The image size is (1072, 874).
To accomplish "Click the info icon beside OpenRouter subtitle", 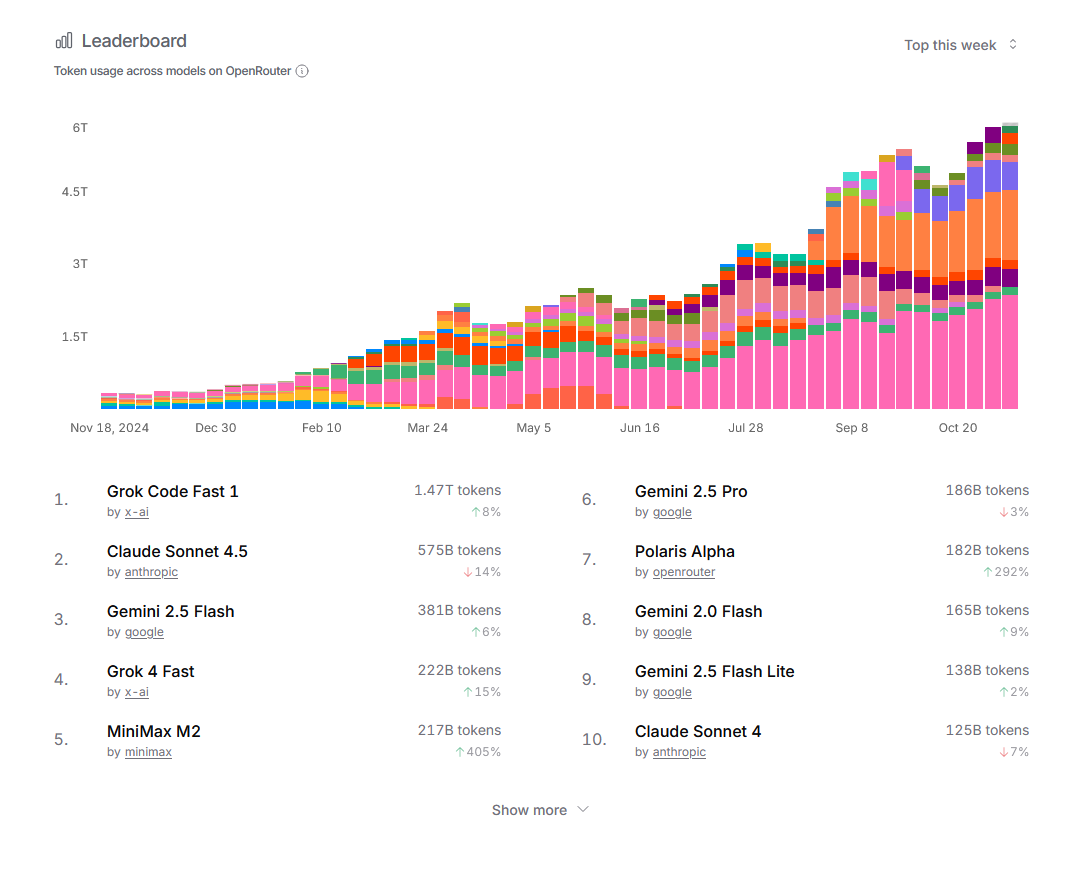I will tap(302, 71).
